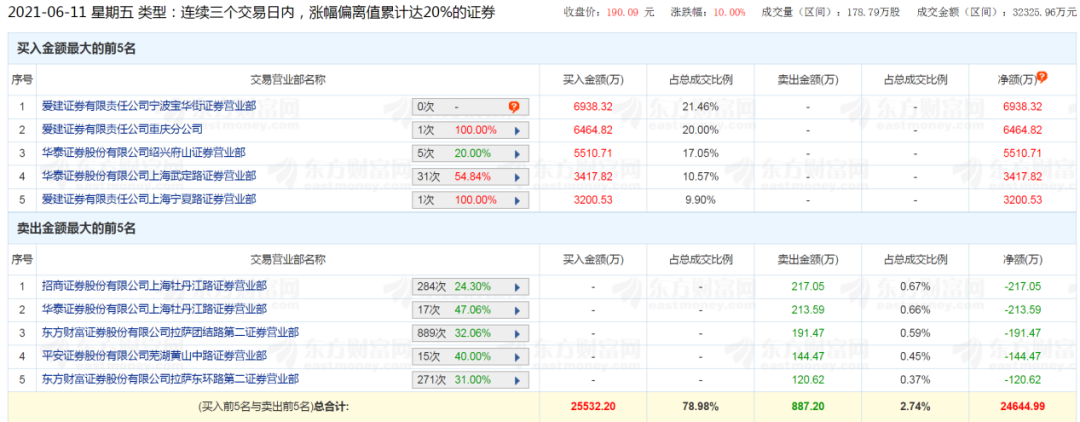Click the 2.74% total sell ratio
1080x422 pixels.
click(x=915, y=407)
